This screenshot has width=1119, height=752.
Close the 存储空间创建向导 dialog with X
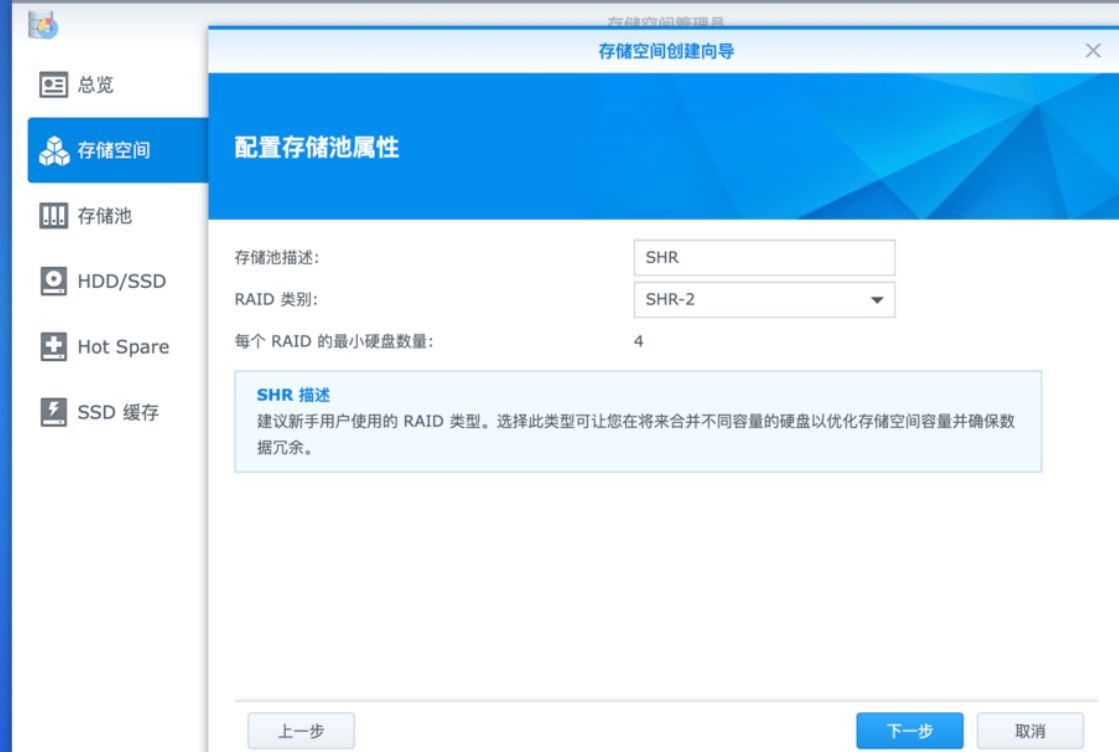1093,51
